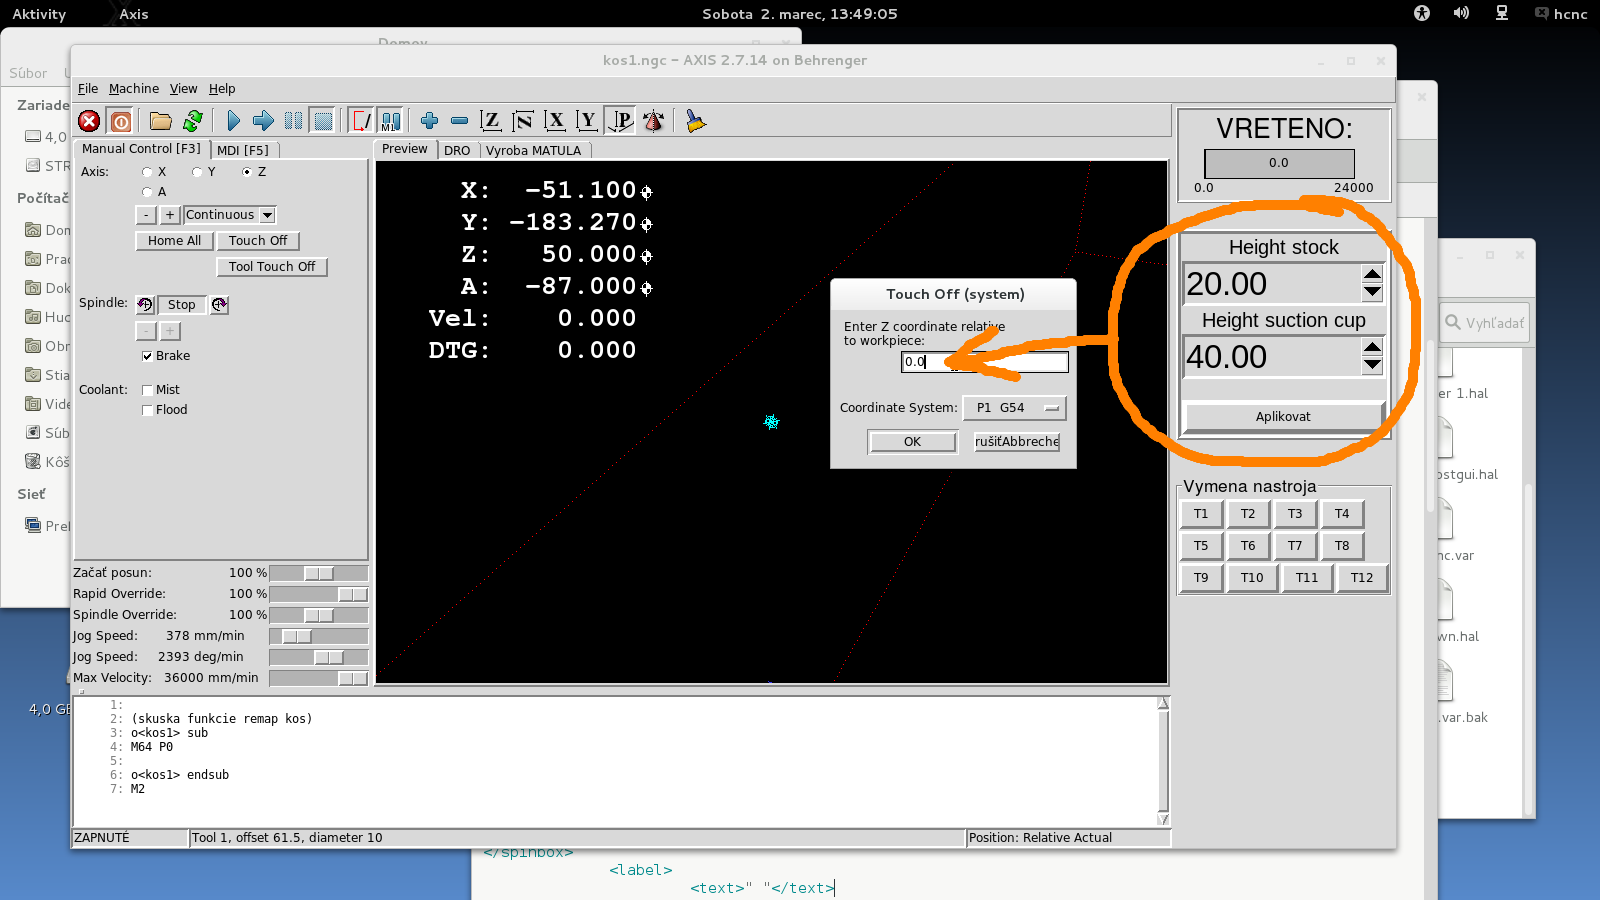This screenshot has width=1600, height=900.
Task: Select the Z axis radio button
Action: (x=247, y=172)
